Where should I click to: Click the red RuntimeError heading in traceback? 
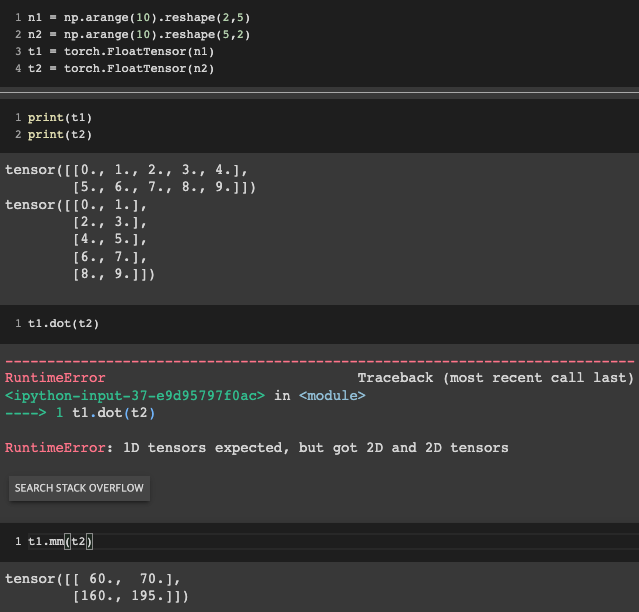55,378
